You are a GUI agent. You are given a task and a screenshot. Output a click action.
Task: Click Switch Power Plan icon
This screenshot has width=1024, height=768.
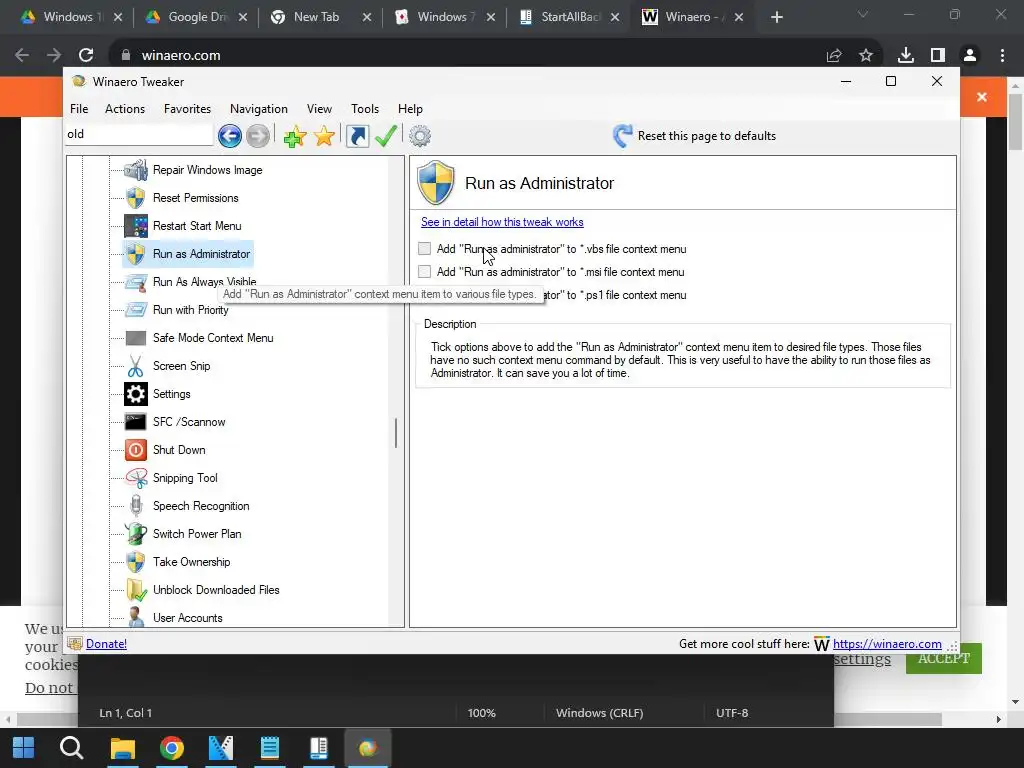click(136, 534)
